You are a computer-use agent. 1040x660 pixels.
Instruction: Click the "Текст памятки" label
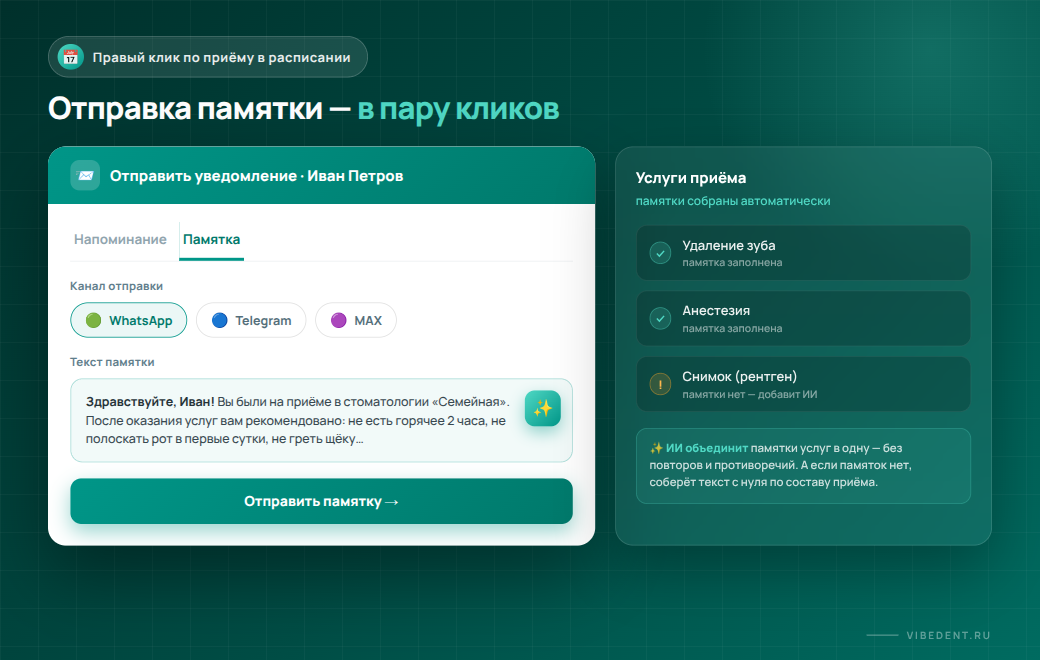112,362
